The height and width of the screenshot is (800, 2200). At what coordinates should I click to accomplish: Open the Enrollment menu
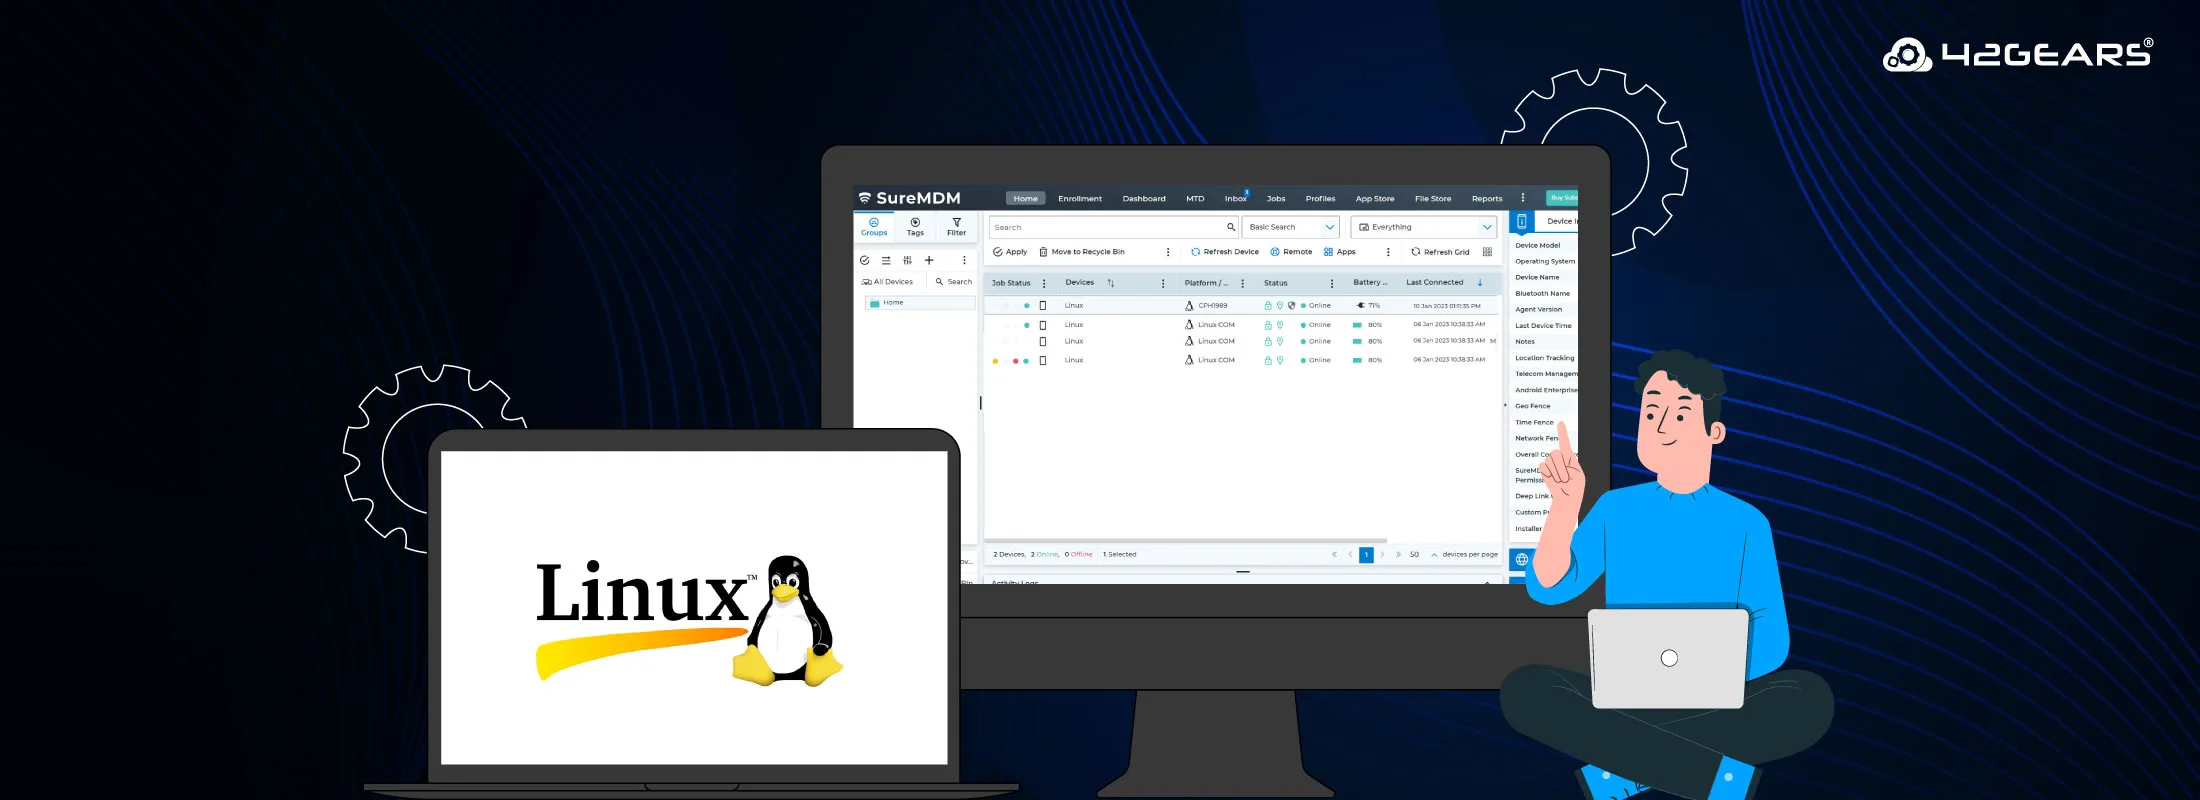coord(1080,198)
